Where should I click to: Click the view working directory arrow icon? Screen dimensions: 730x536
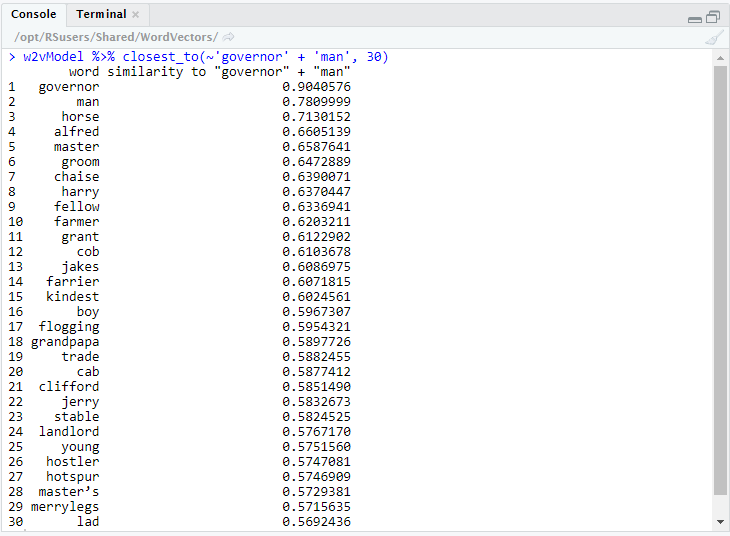229,37
